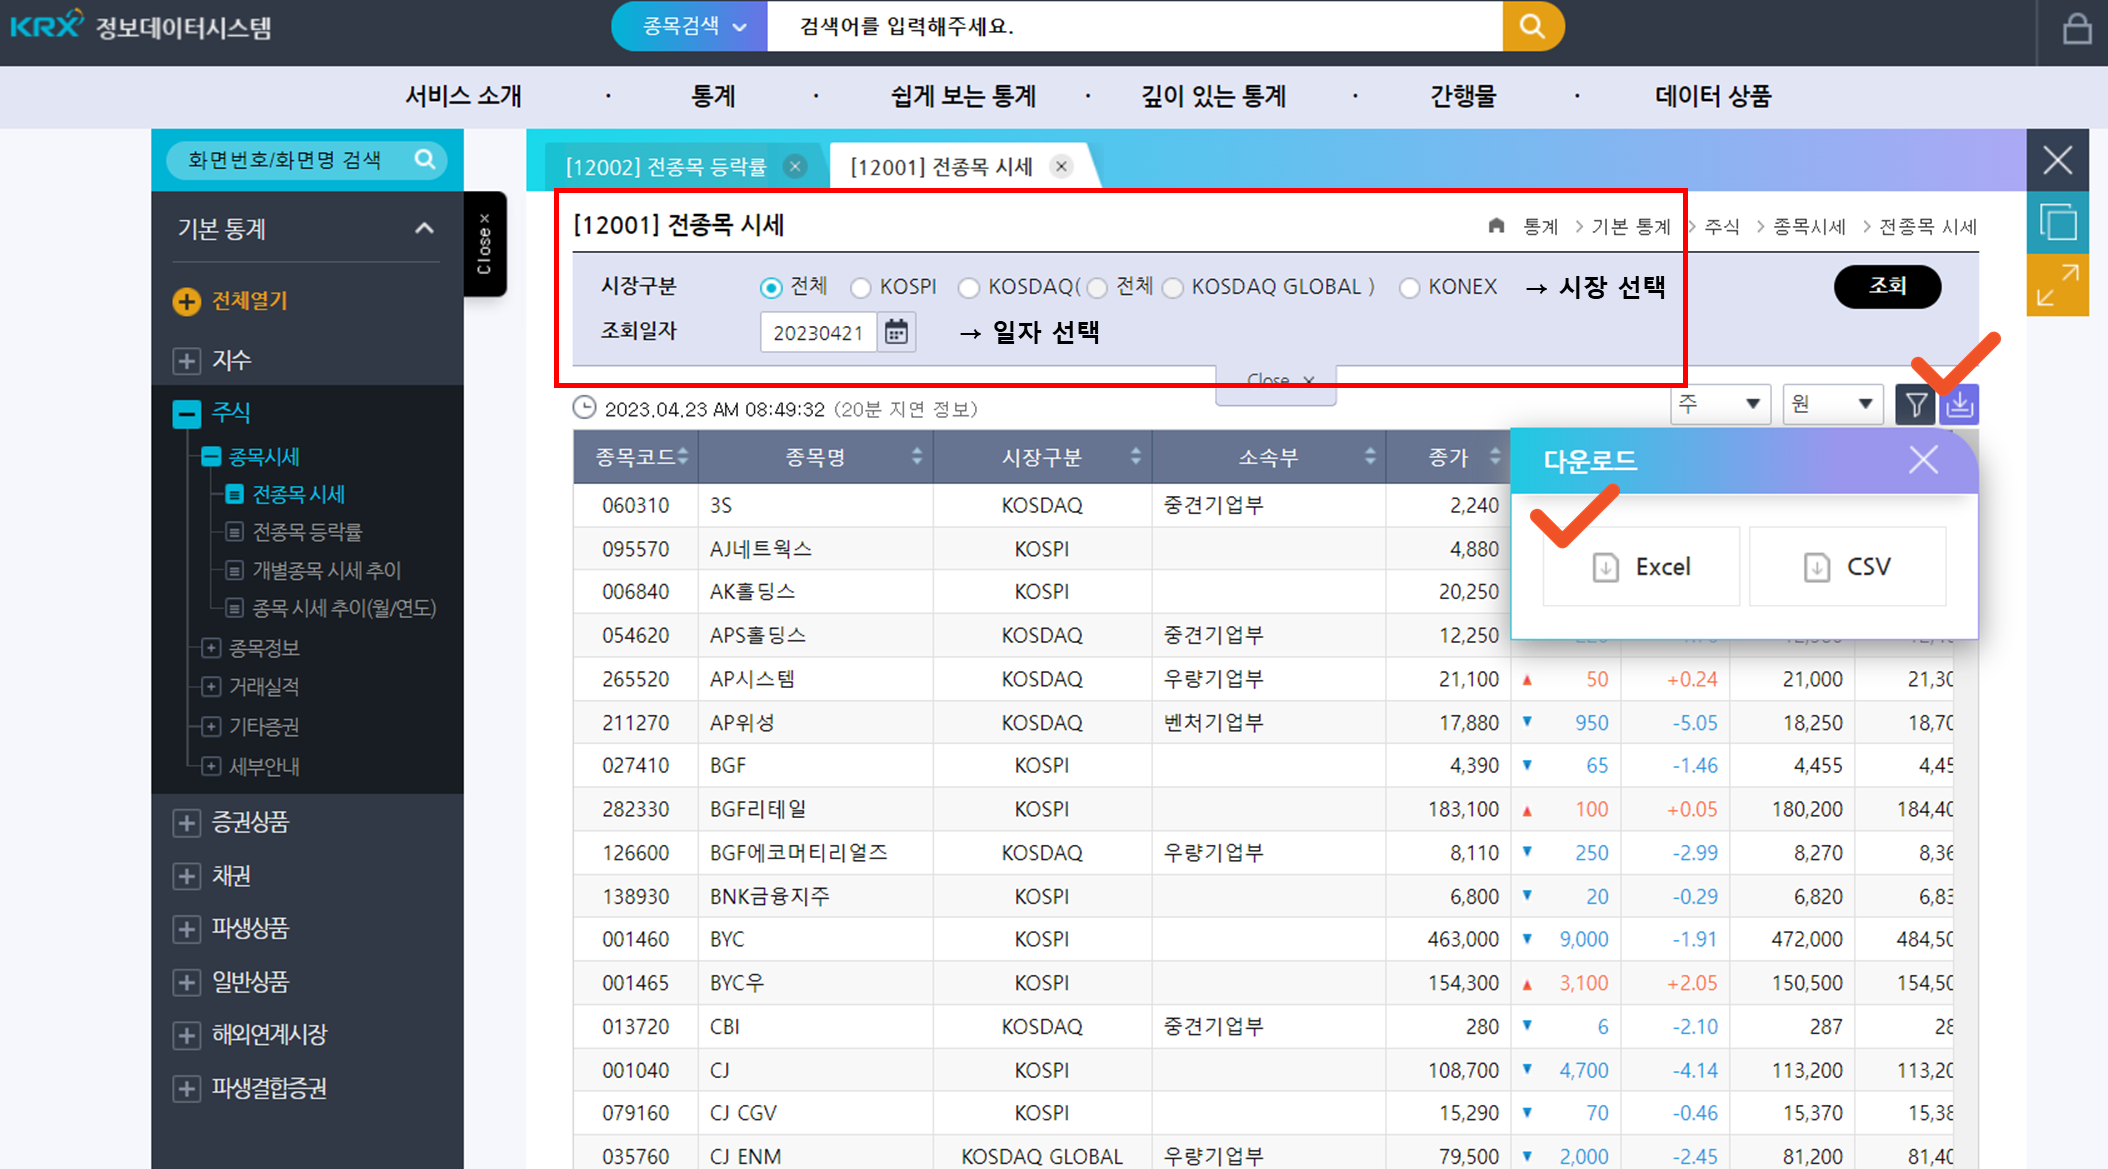The height and width of the screenshot is (1169, 2108).
Task: Click the download icon above table
Action: 1959,405
